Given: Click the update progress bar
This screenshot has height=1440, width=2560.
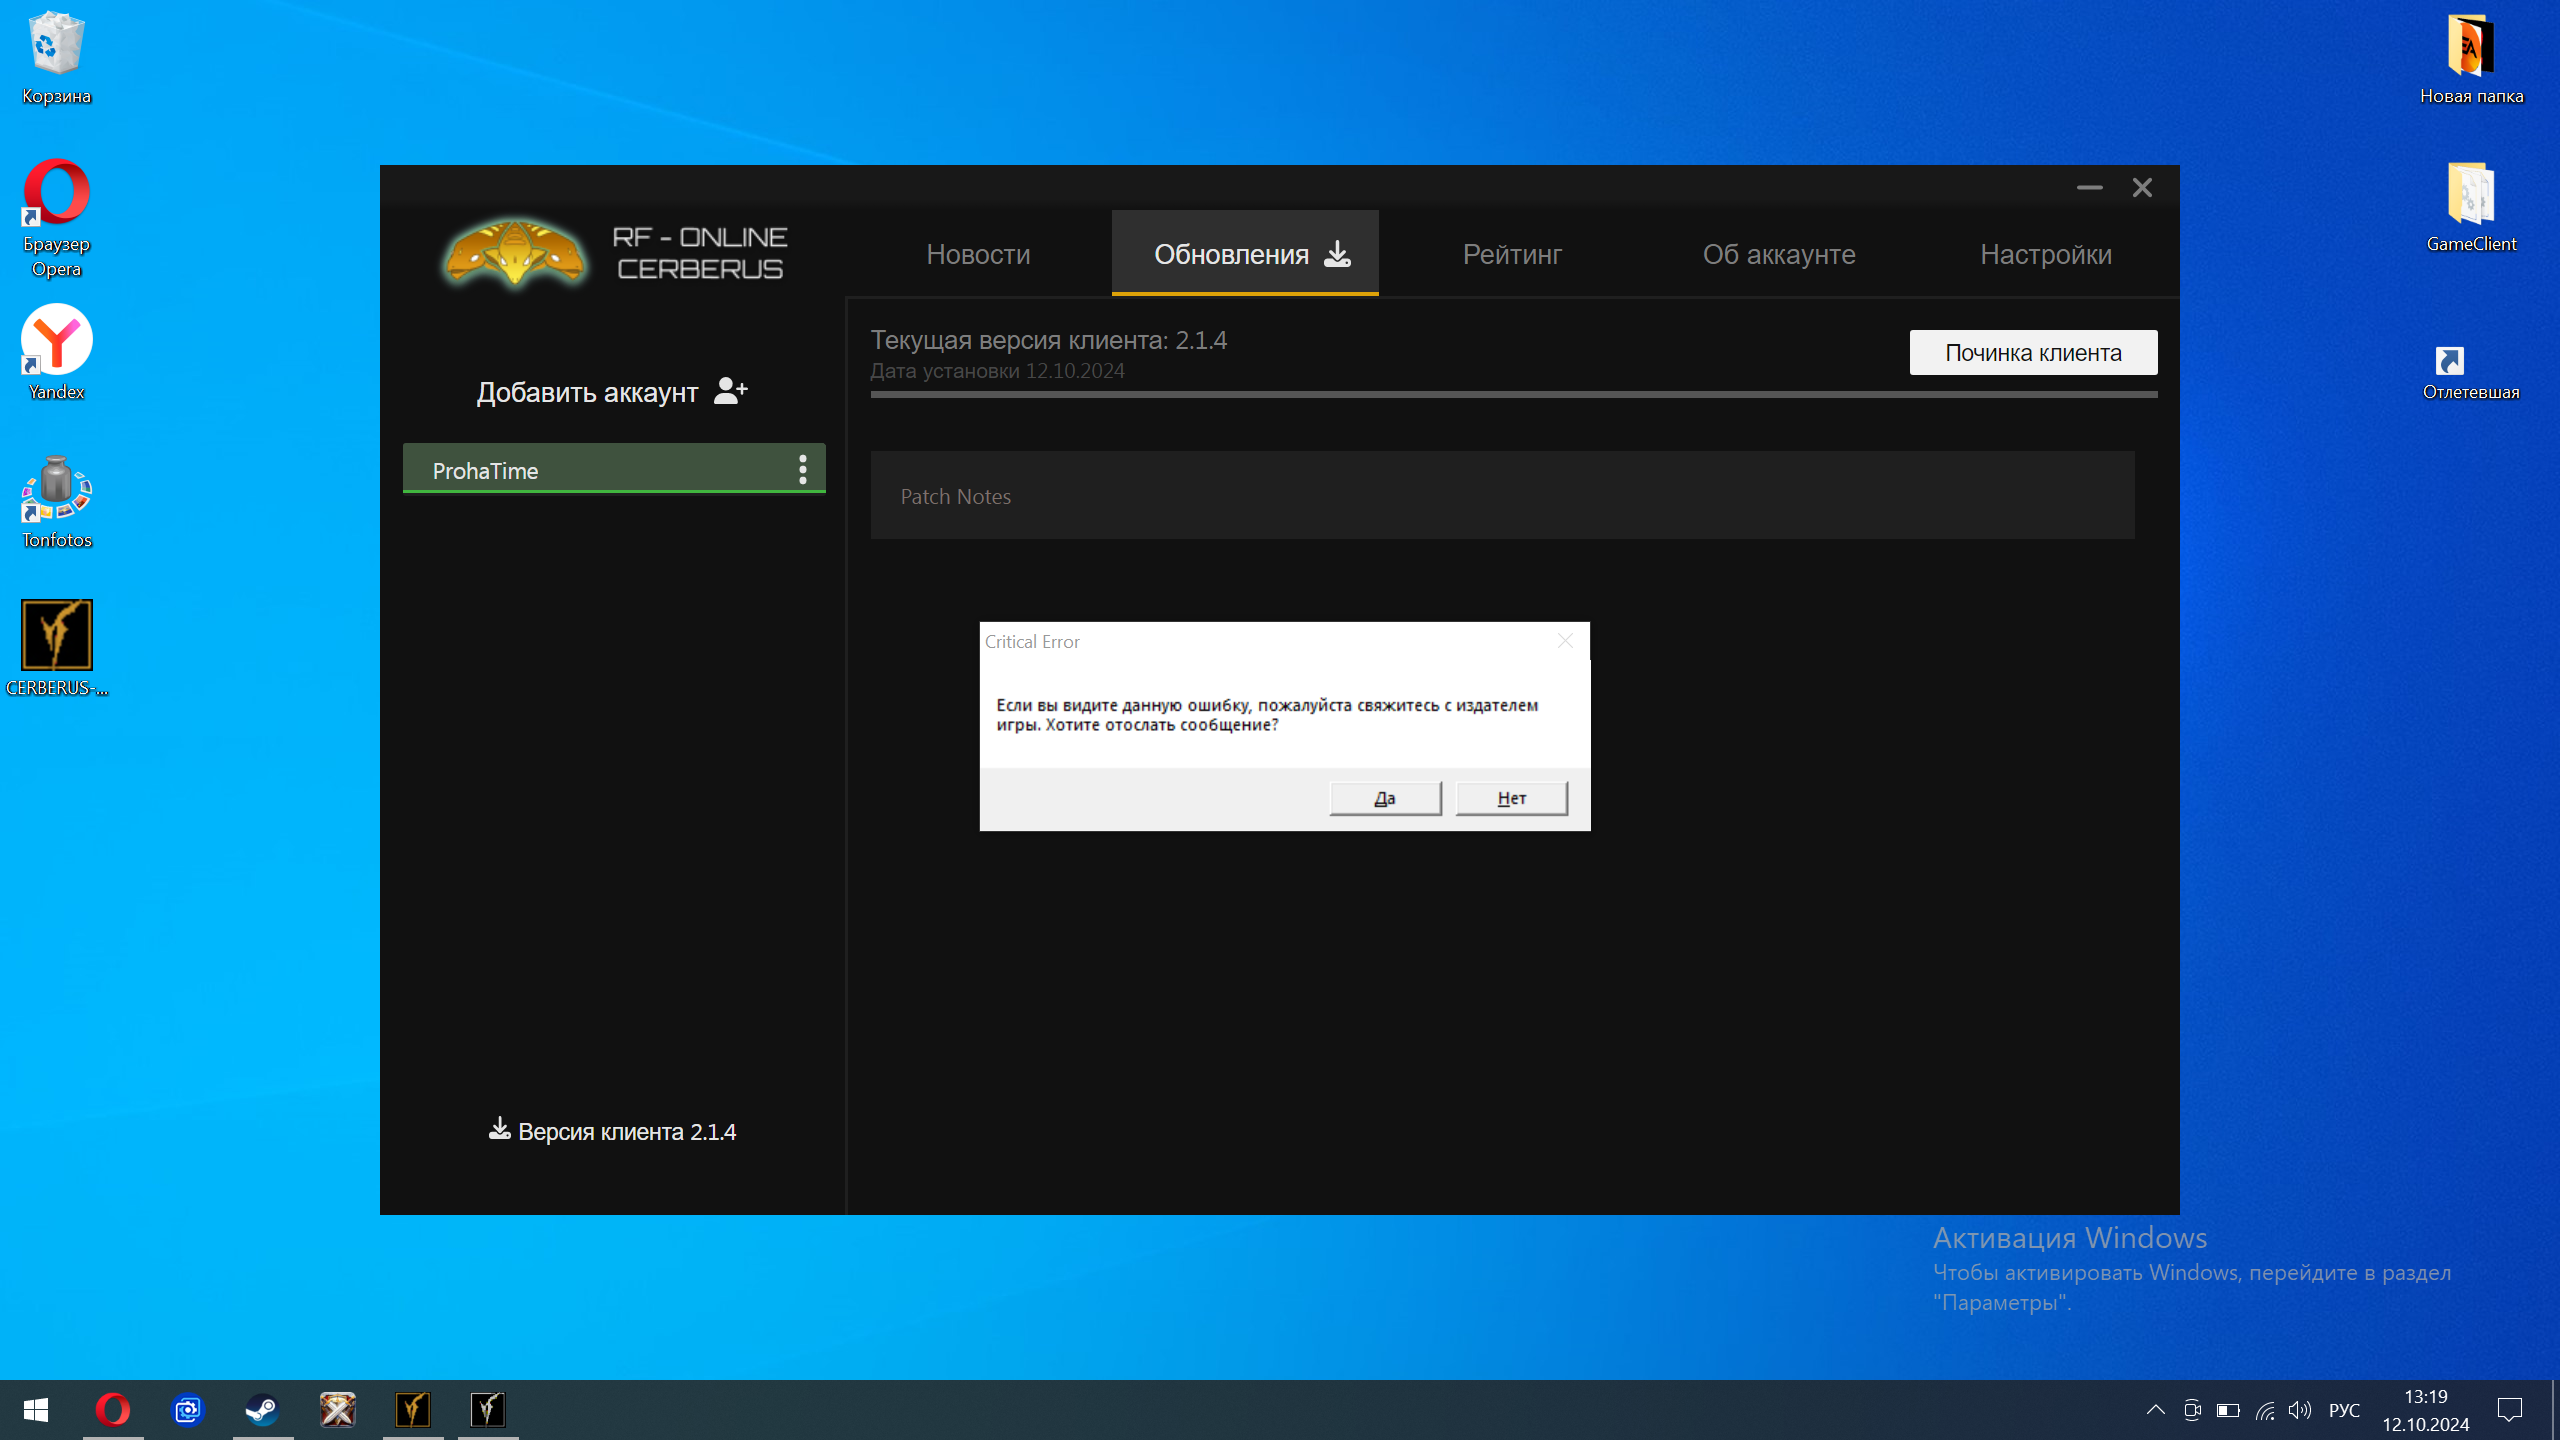Looking at the screenshot, I should (1513, 395).
